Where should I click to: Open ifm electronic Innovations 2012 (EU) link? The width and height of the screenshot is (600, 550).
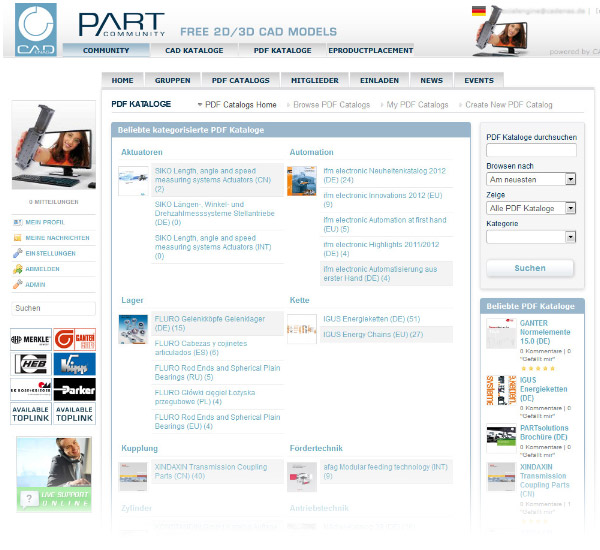click(383, 200)
